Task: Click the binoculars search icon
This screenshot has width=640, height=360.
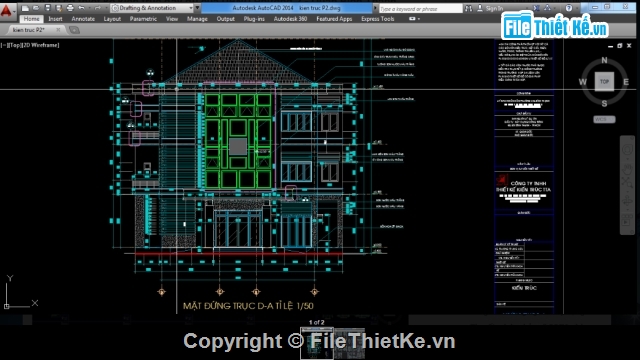Action: 469,8
